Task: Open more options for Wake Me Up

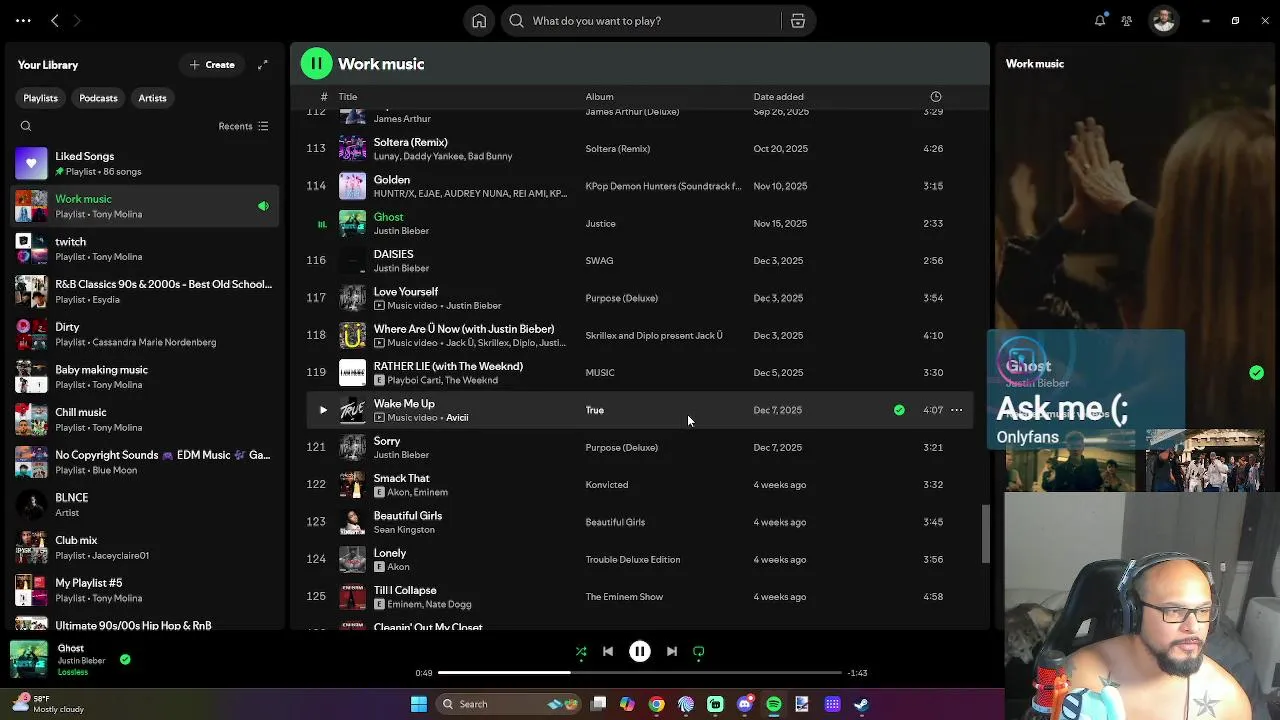Action: click(957, 410)
